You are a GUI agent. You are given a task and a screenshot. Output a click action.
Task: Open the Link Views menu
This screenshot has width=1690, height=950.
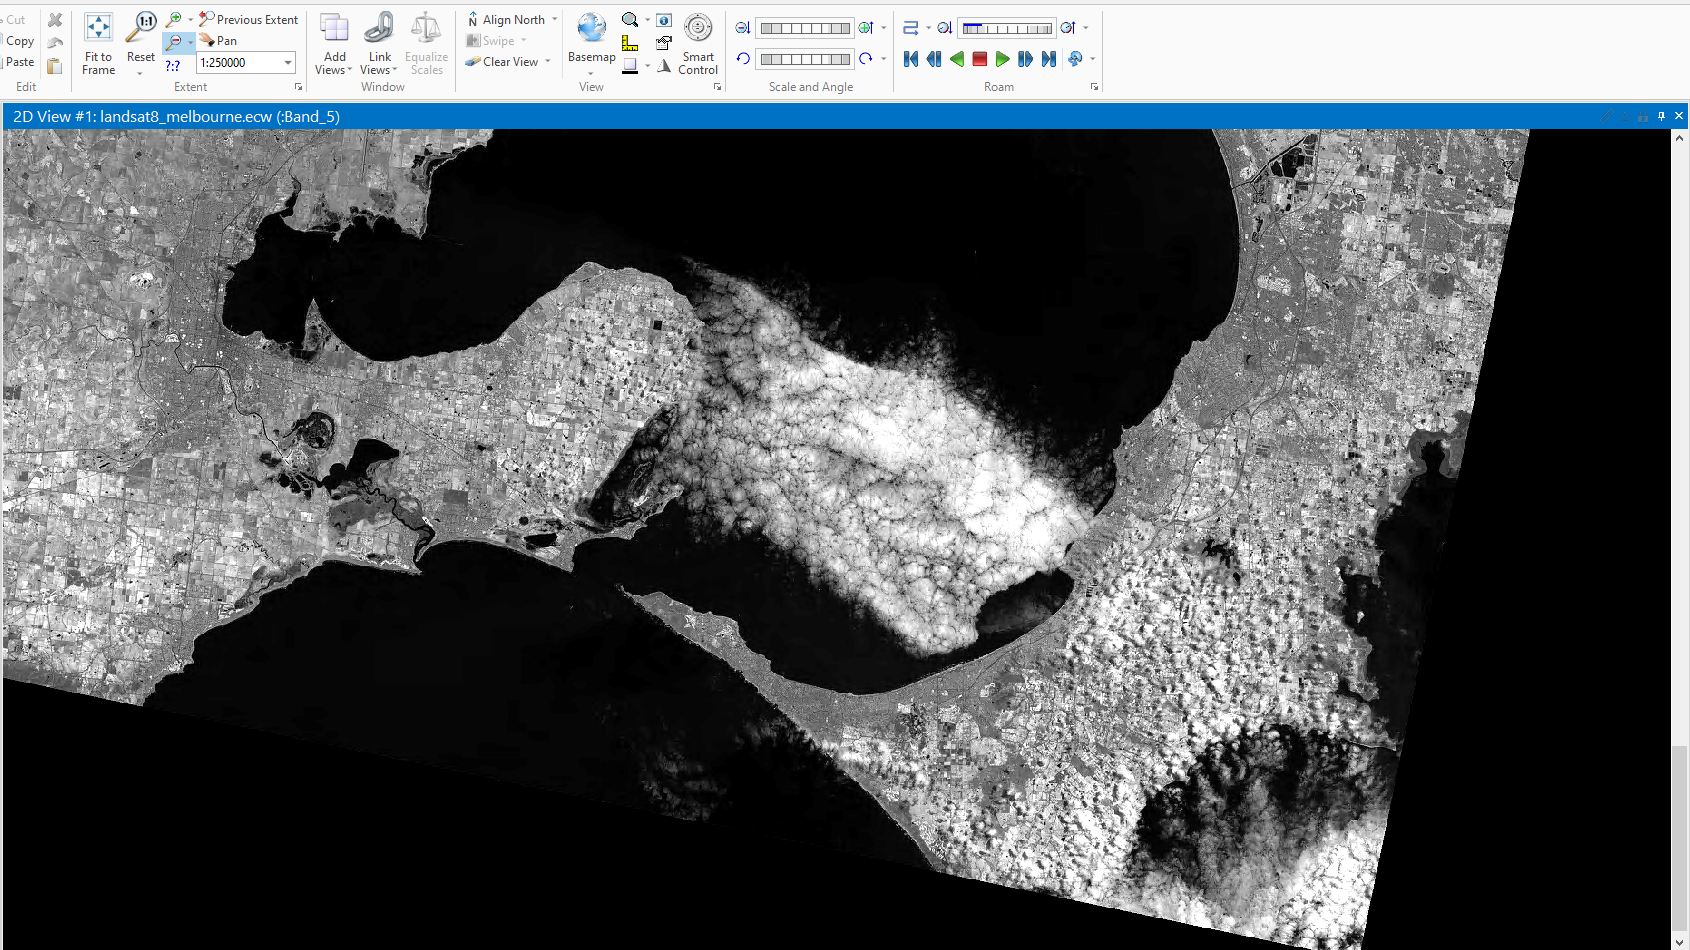click(x=378, y=43)
